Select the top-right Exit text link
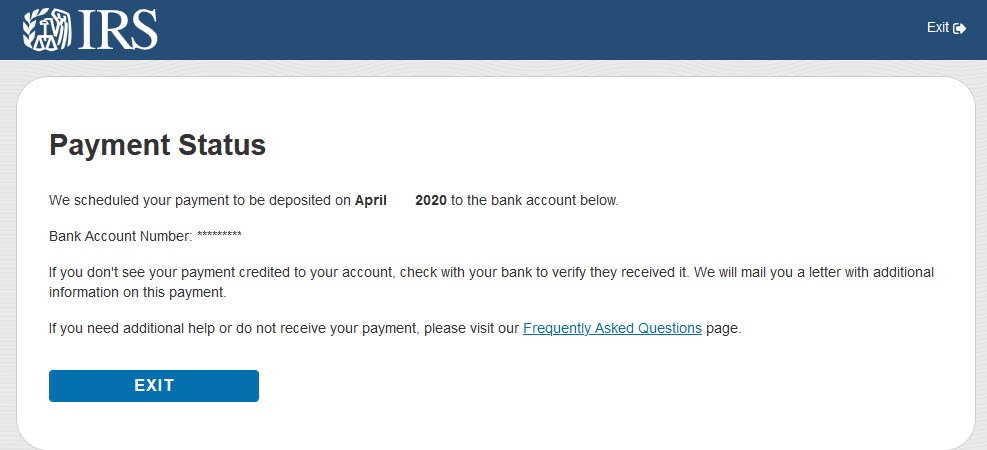Image resolution: width=987 pixels, height=450 pixels. 937,28
